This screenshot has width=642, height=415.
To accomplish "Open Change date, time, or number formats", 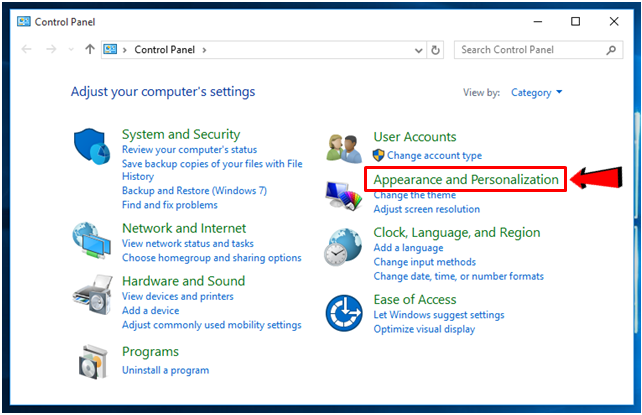I will coord(459,276).
